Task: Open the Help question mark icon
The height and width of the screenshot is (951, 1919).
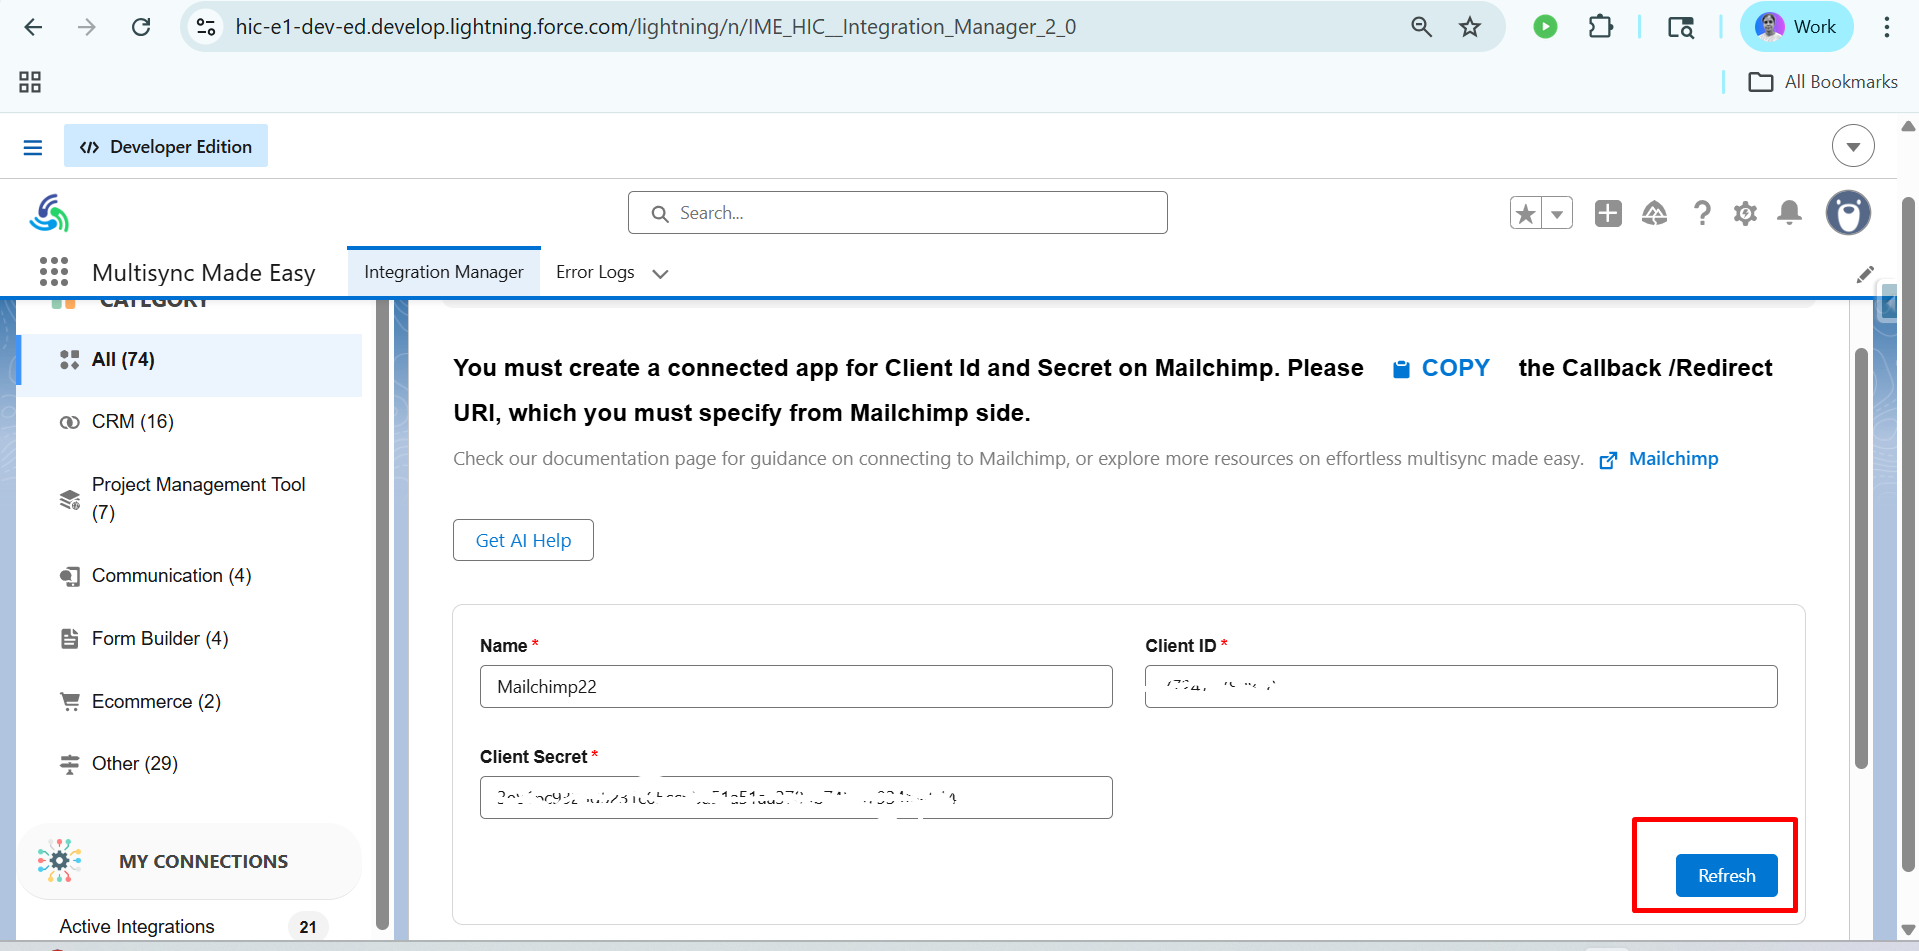Action: tap(1702, 213)
